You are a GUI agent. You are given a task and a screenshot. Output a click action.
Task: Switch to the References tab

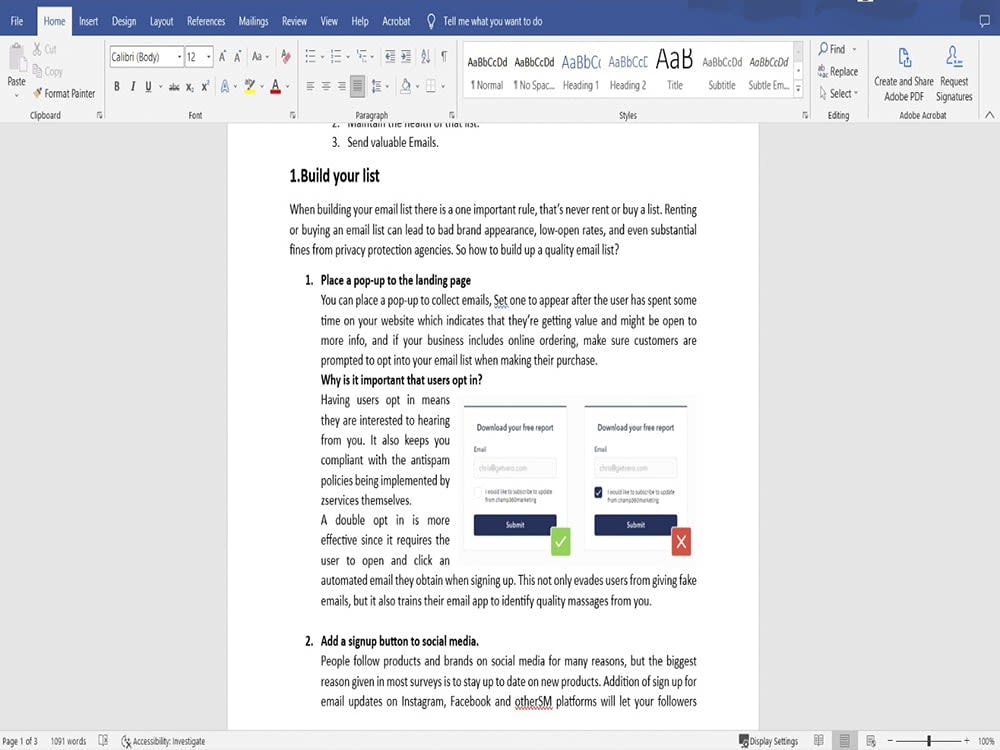(206, 21)
